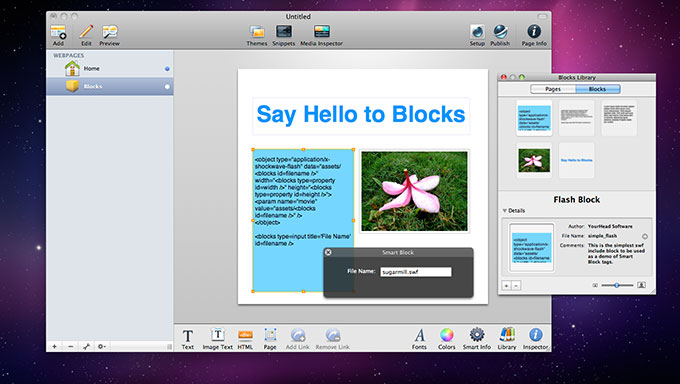Open the Snippets panel
680x384 pixels.
tap(284, 32)
